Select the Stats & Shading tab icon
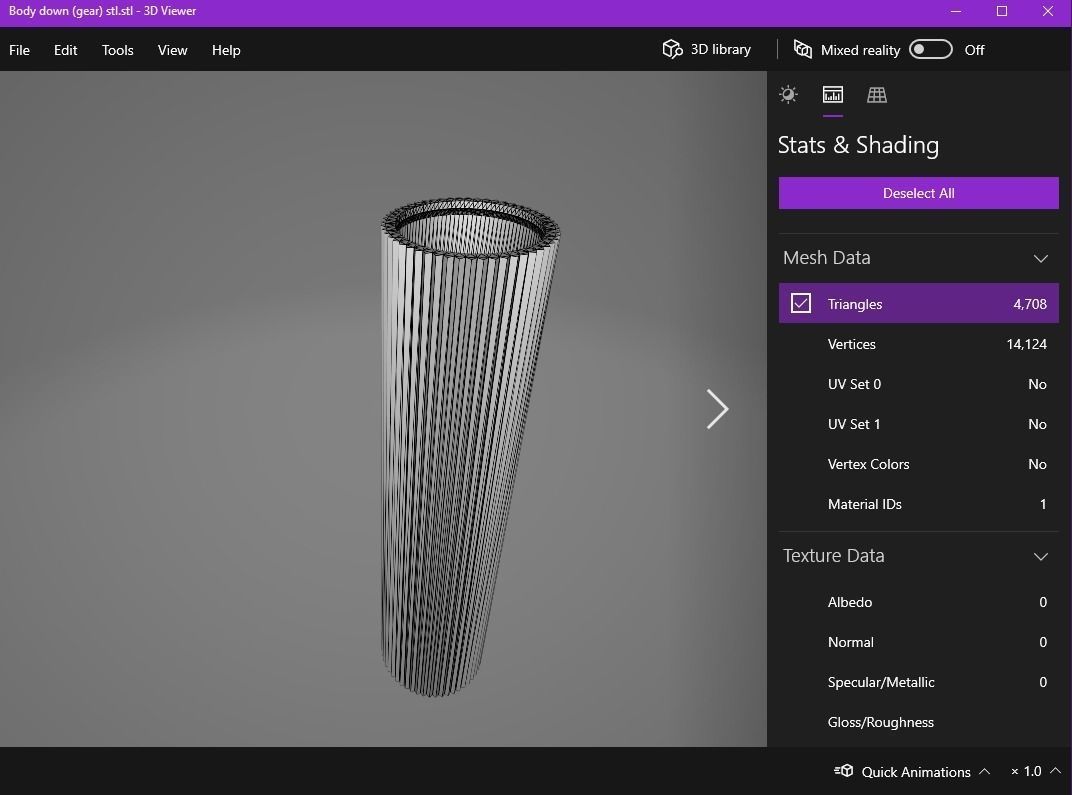Screen dimensions: 1072x795 (833, 94)
